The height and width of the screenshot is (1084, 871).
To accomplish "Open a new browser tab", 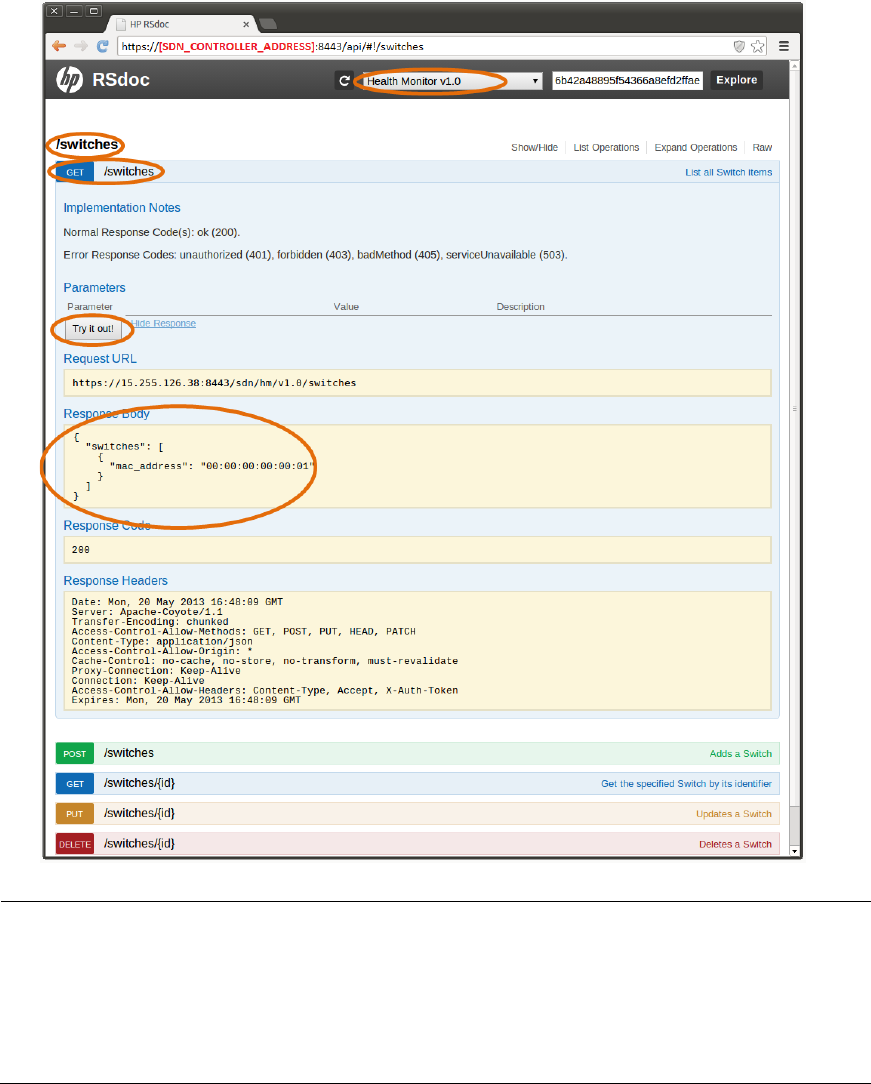I will [x=268, y=24].
